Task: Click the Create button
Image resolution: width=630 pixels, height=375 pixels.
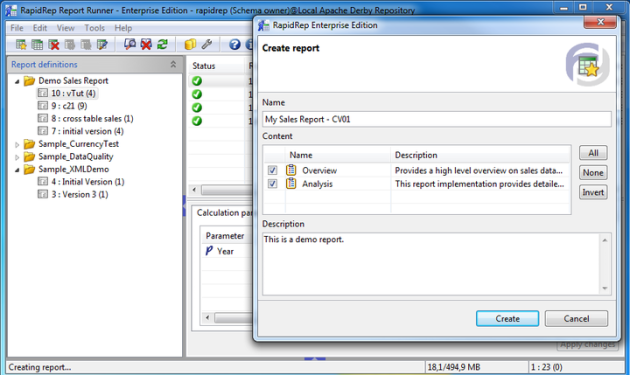Action: click(x=507, y=318)
